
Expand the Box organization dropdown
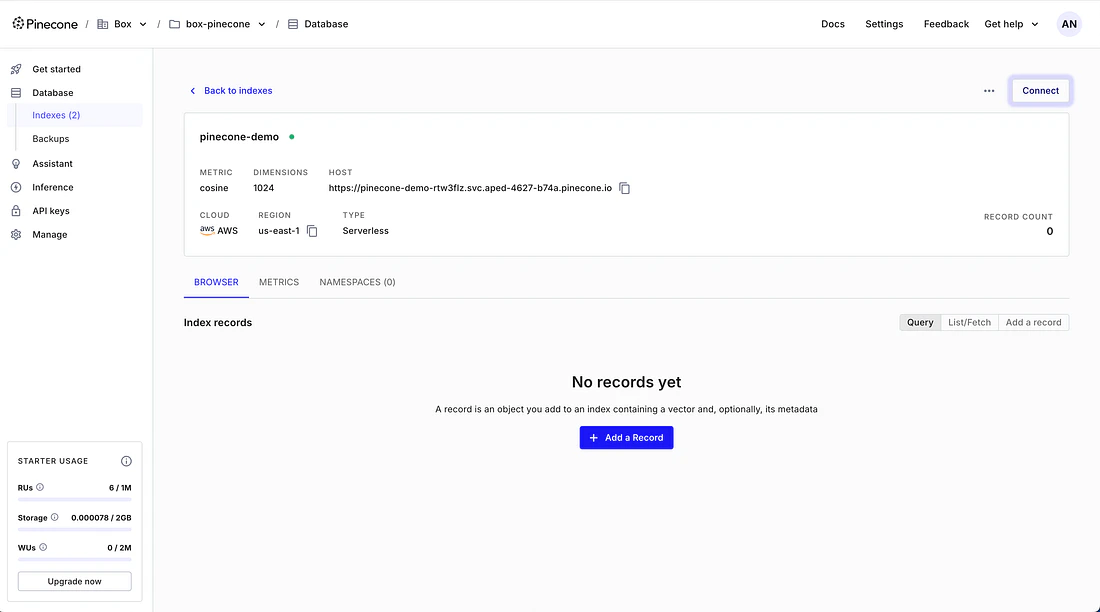pos(143,24)
